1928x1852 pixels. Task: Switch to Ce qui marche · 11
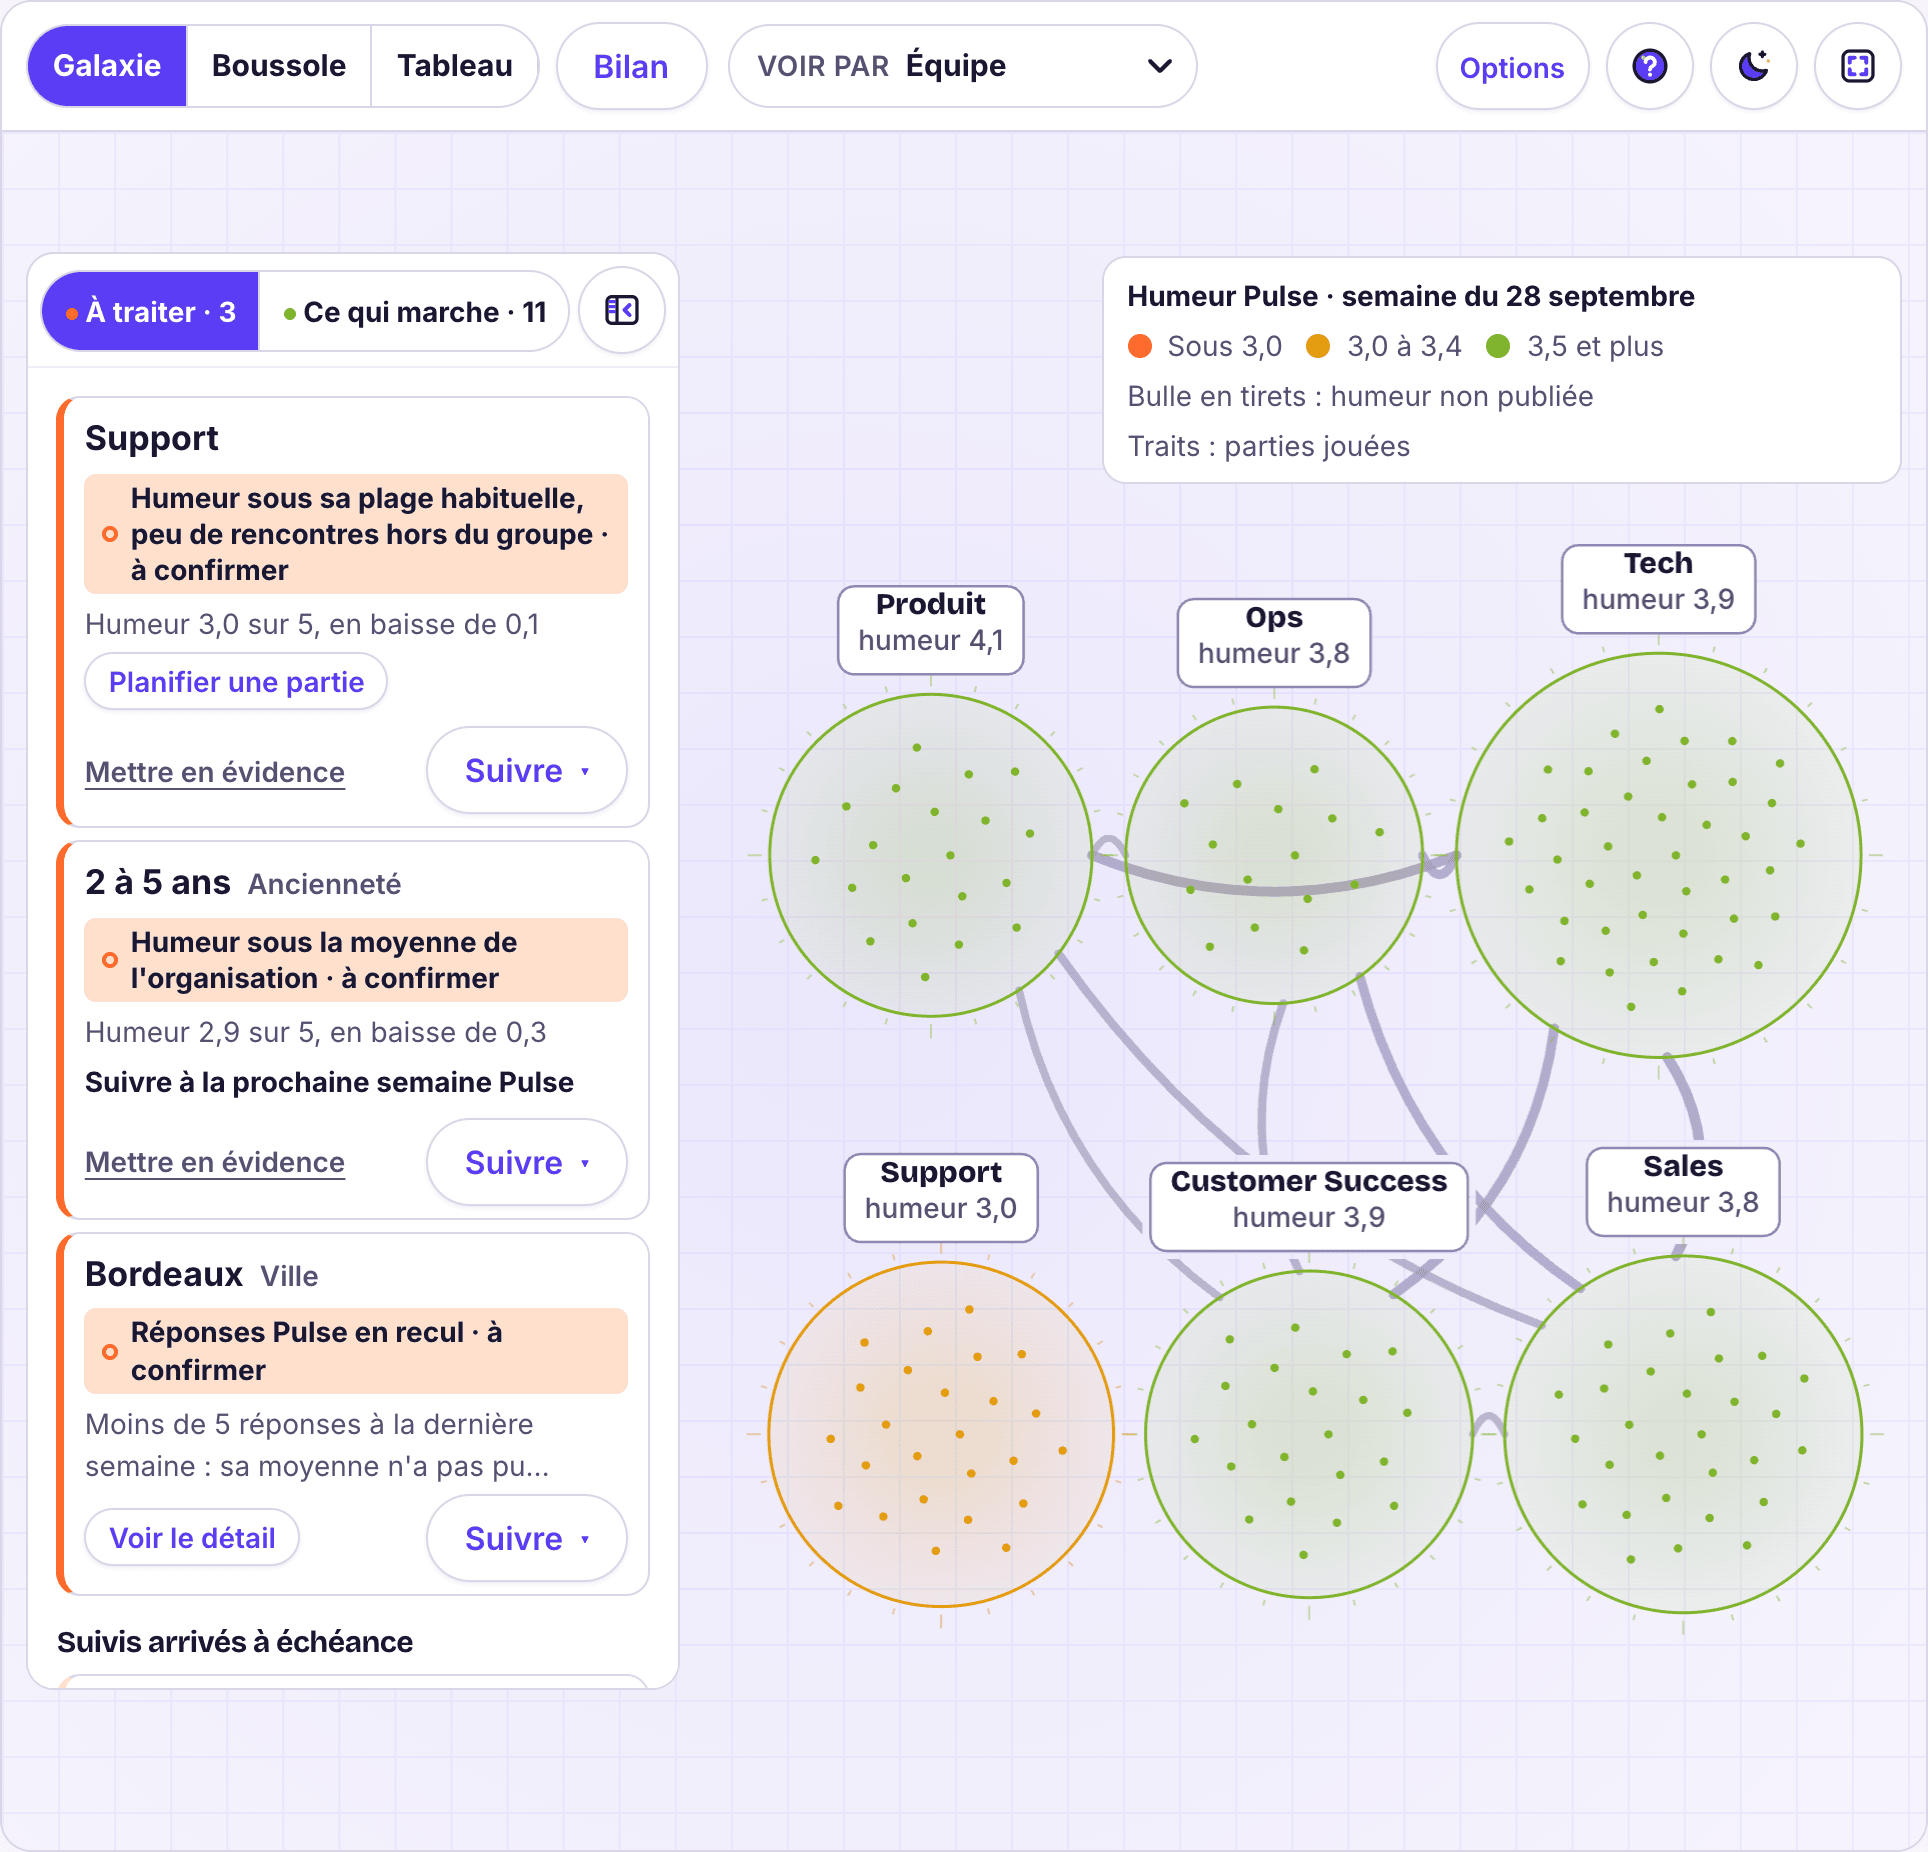(x=414, y=311)
